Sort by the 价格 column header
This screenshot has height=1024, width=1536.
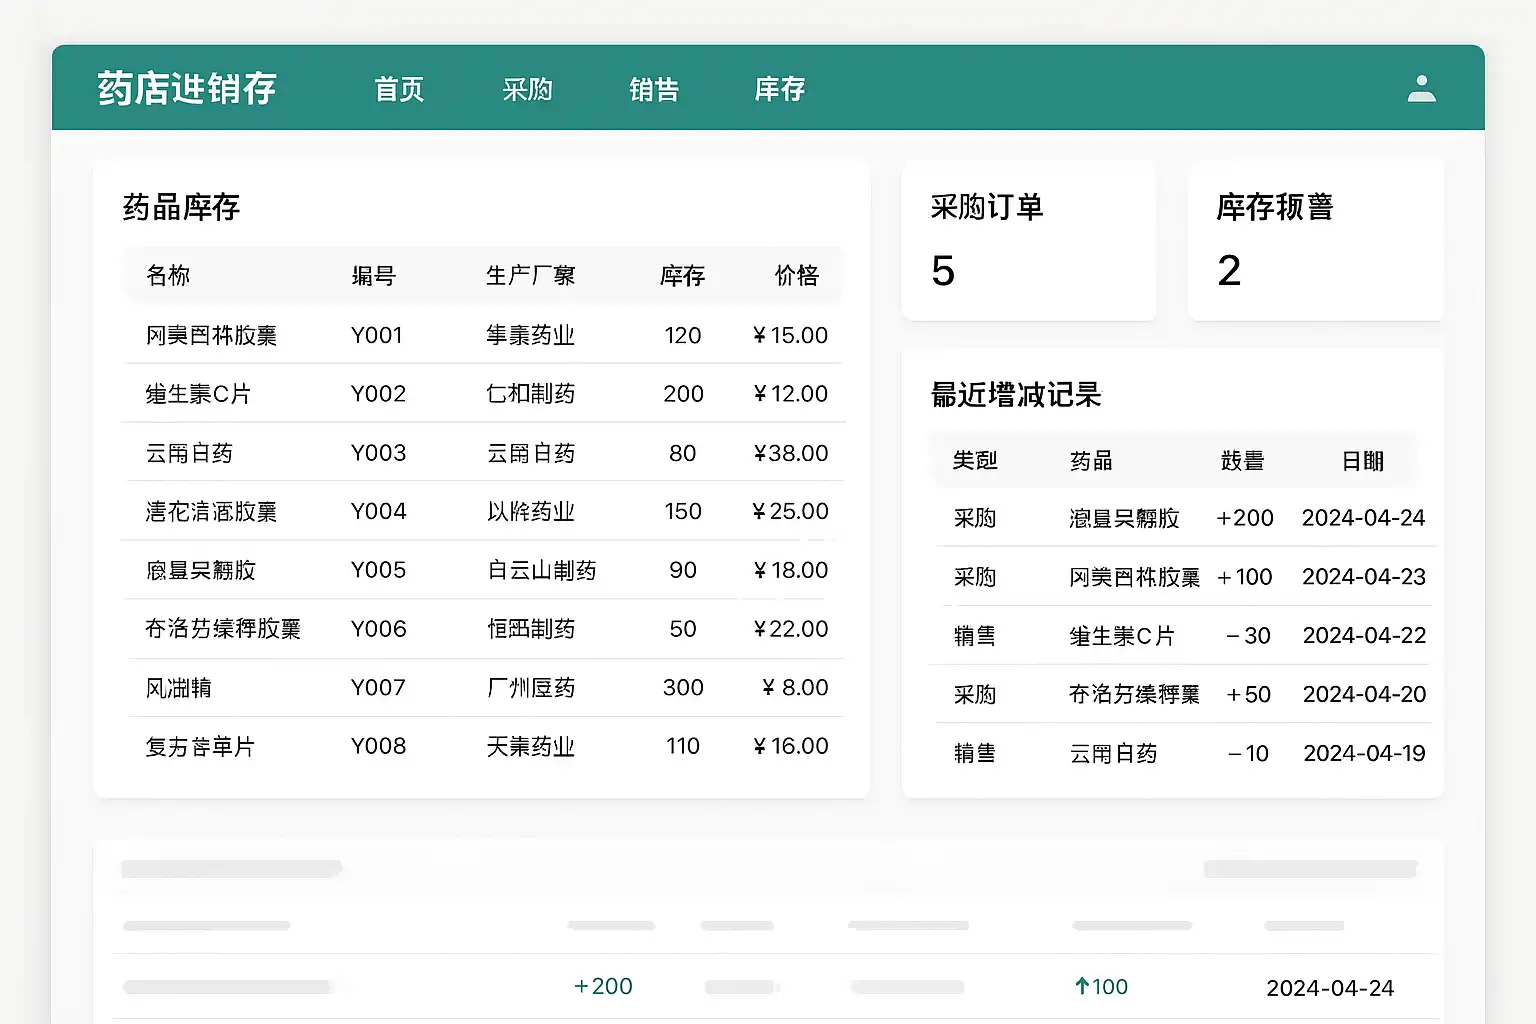coord(796,276)
